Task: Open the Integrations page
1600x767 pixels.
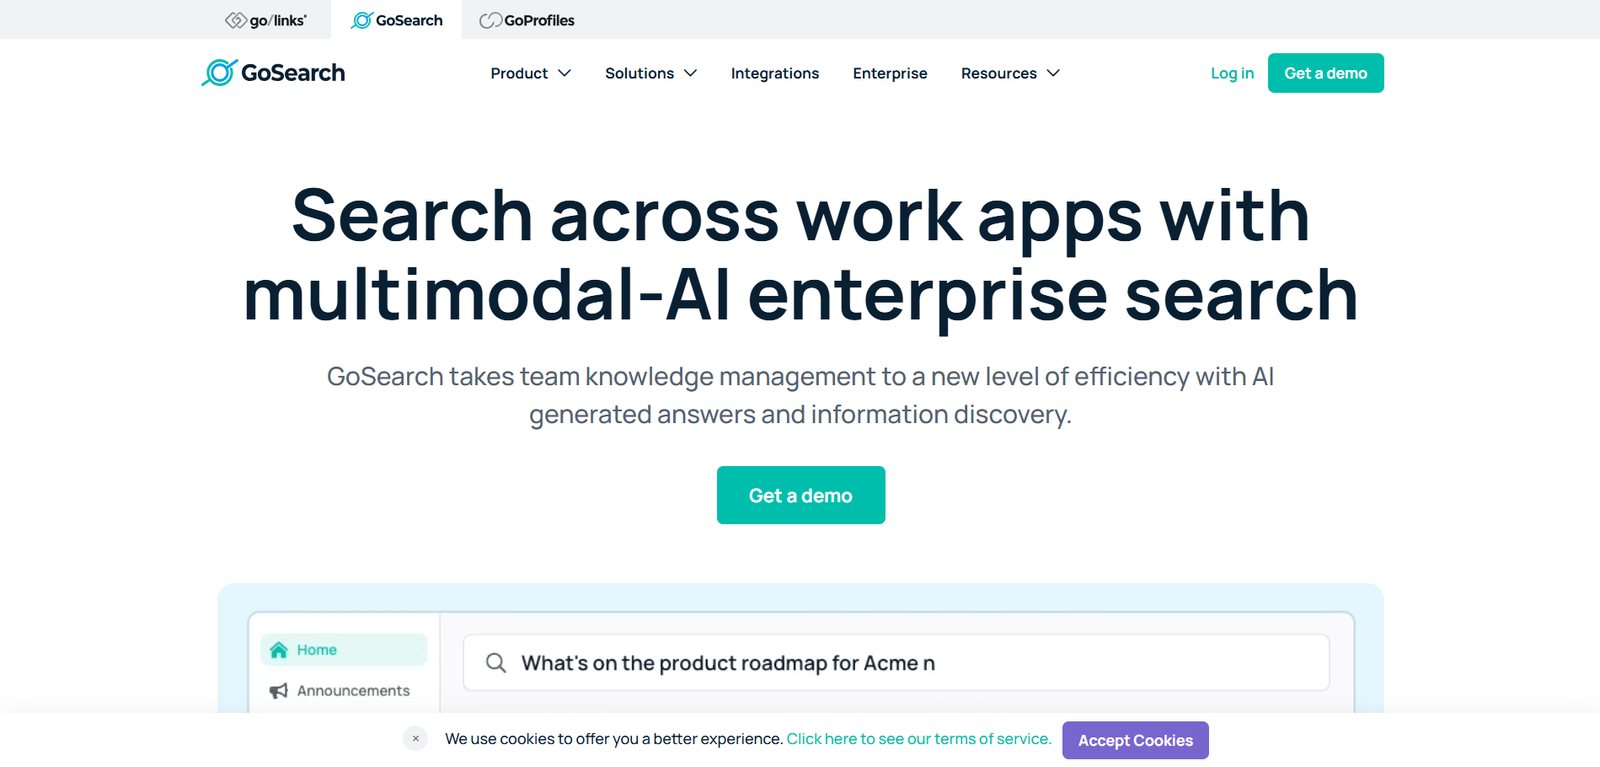Action: (x=774, y=73)
